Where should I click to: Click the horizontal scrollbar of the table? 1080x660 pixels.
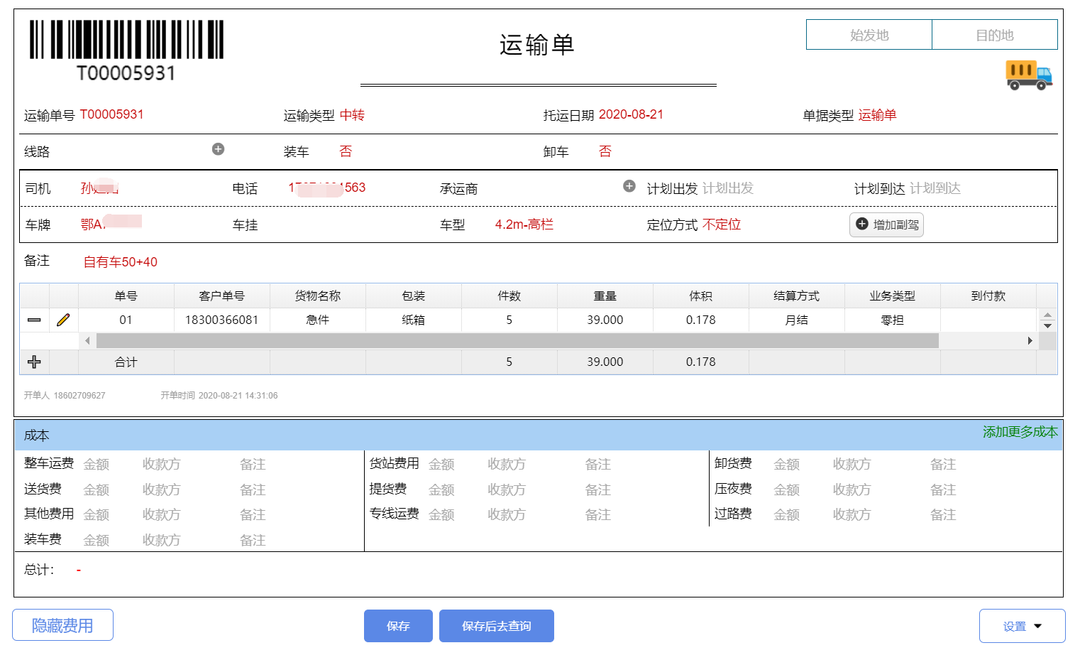517,340
